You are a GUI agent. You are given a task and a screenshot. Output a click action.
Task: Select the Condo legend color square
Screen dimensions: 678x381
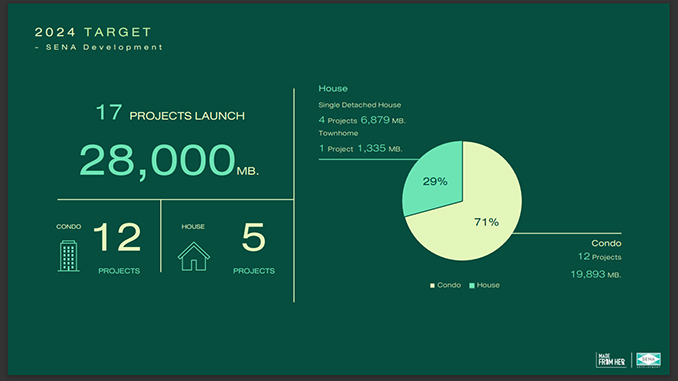432,285
